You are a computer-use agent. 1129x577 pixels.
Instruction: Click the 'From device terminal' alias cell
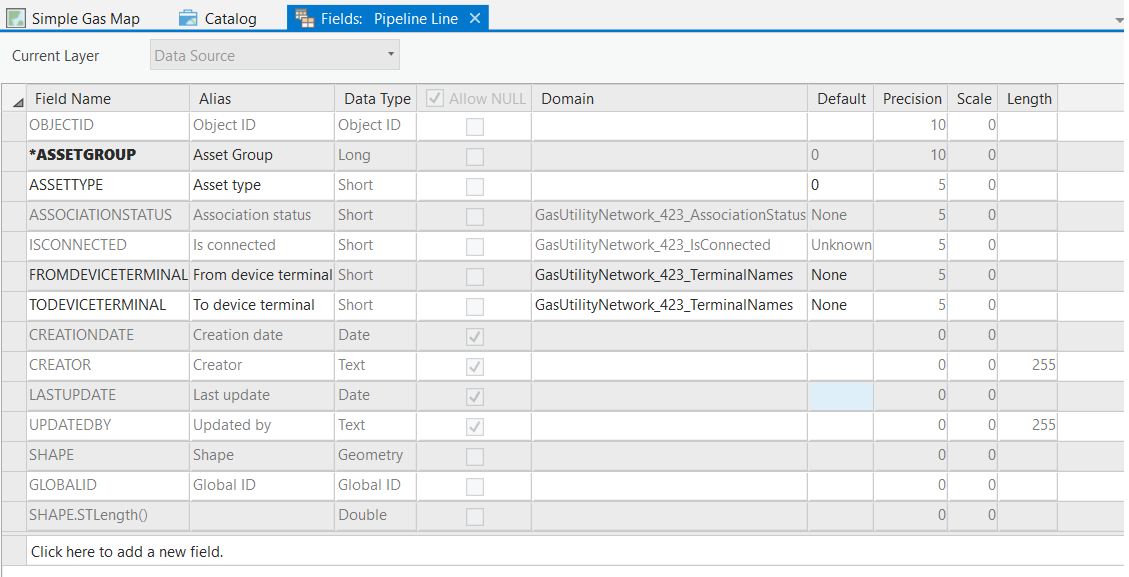pos(262,275)
